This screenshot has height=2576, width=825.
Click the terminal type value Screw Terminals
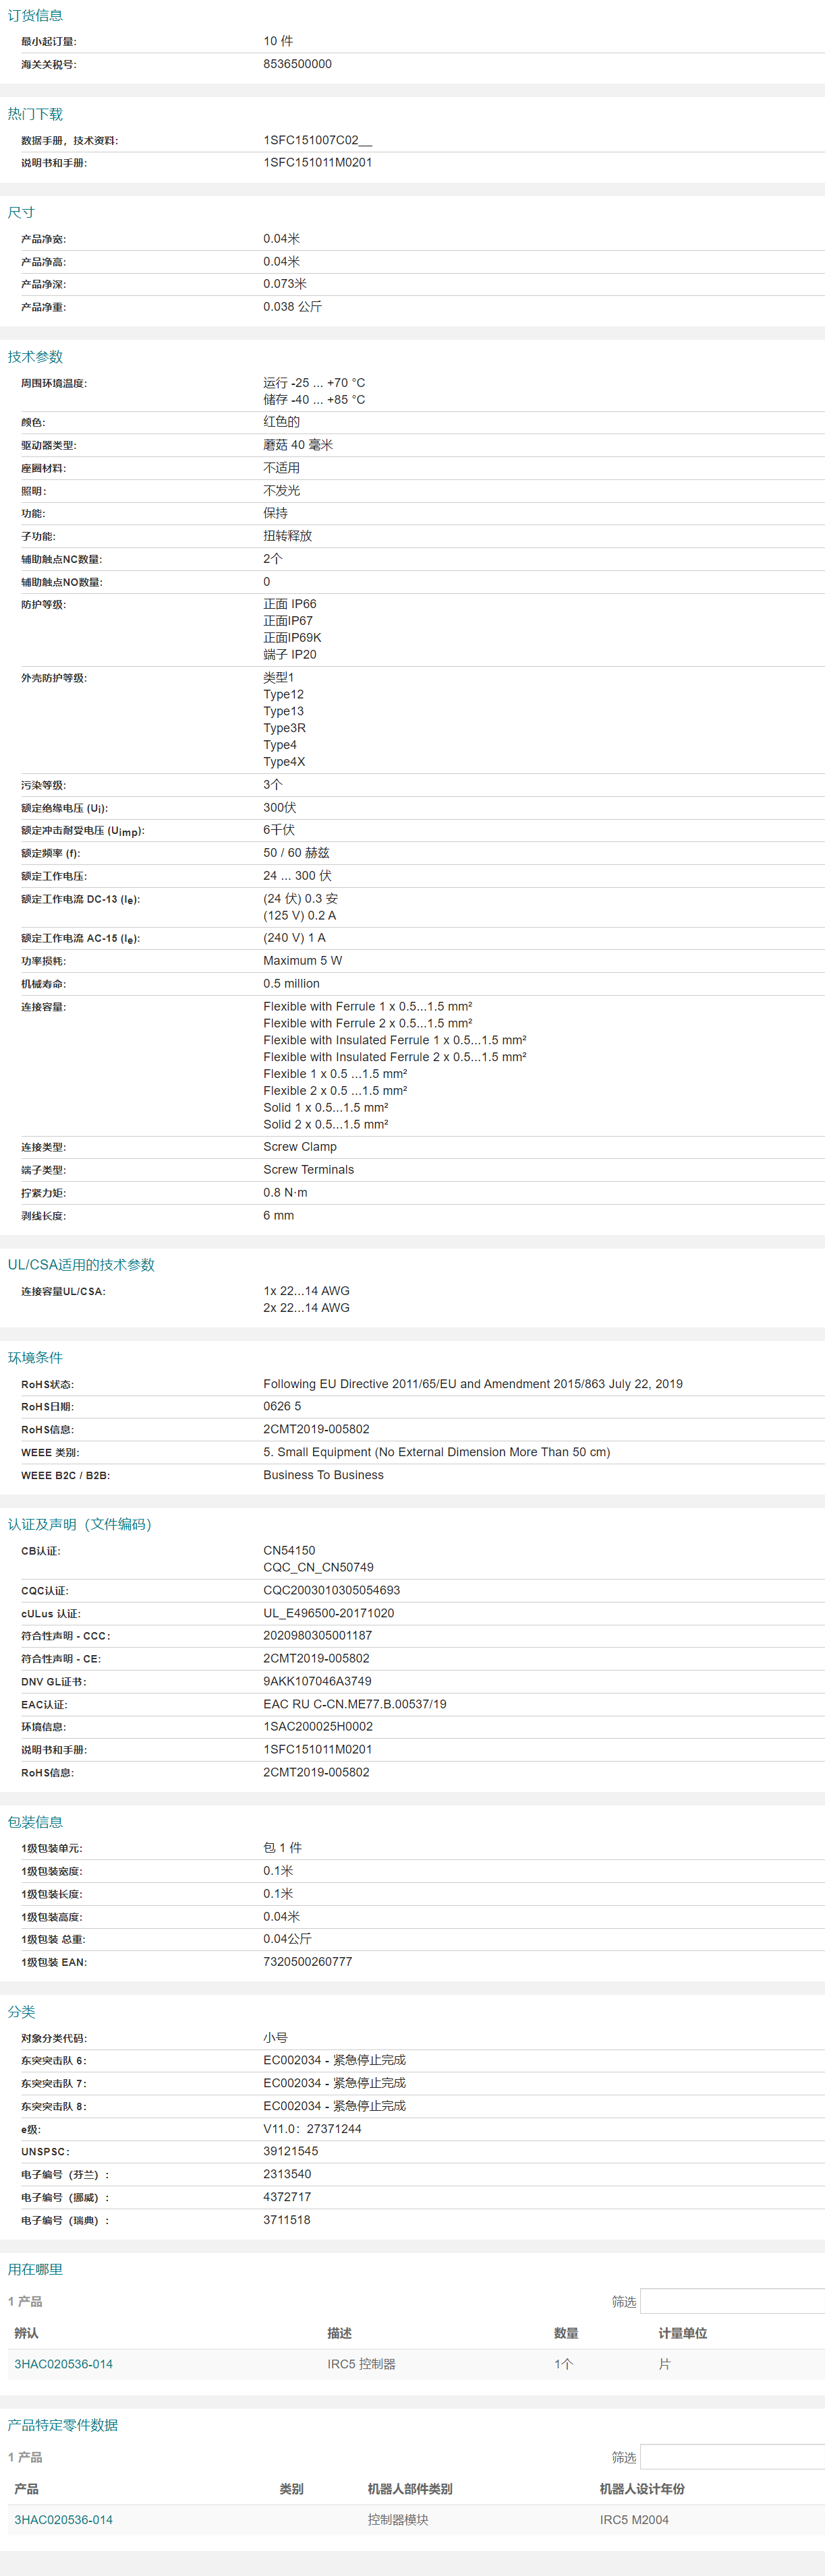click(308, 1170)
